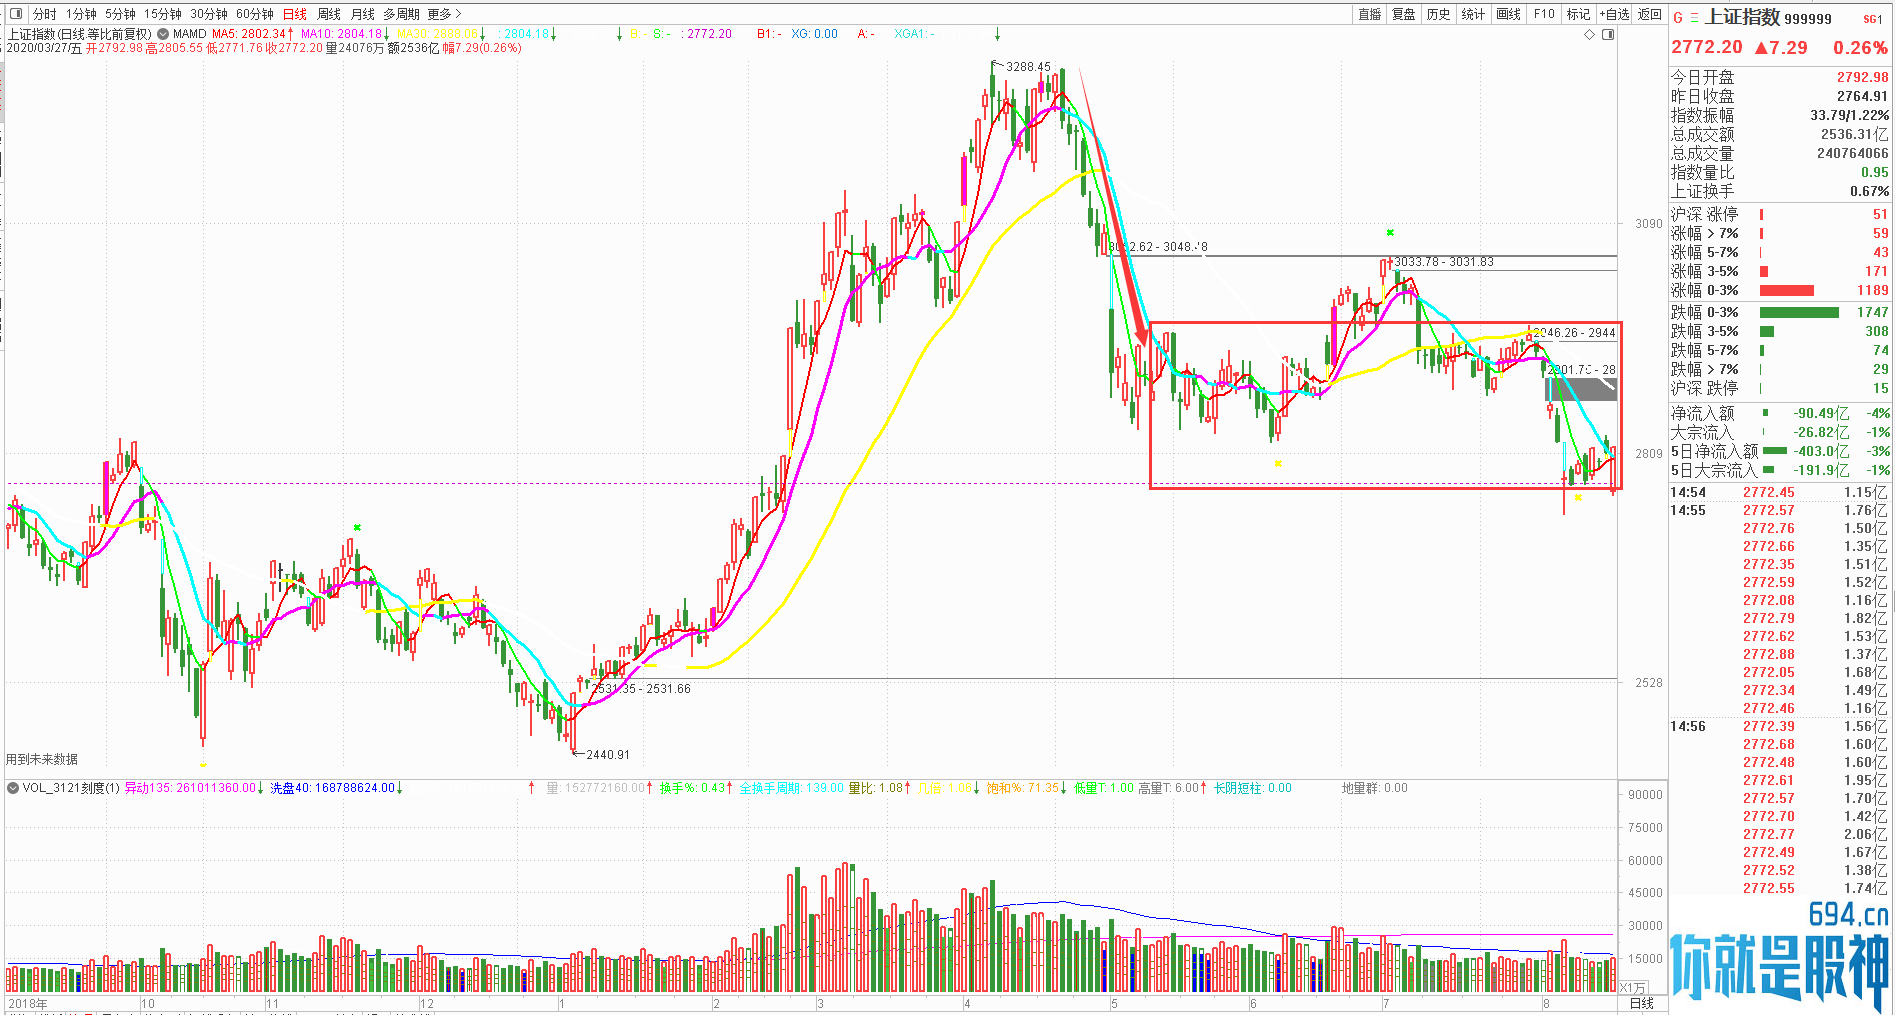Select the 60分钟 period tab
This screenshot has width=1895, height=1015.
point(255,14)
